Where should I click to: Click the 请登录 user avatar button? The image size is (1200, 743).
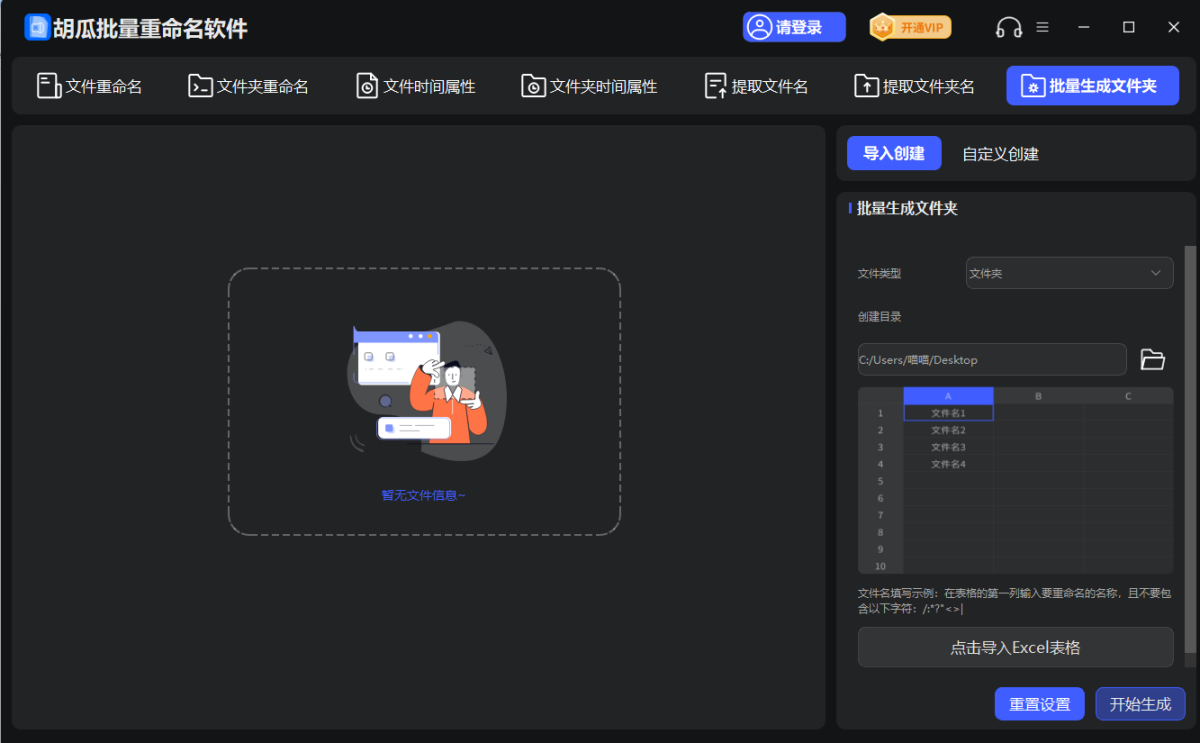(x=794, y=27)
